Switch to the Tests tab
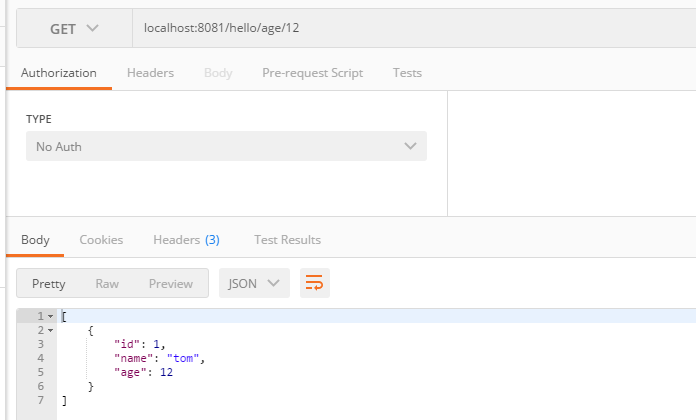 [x=407, y=73]
